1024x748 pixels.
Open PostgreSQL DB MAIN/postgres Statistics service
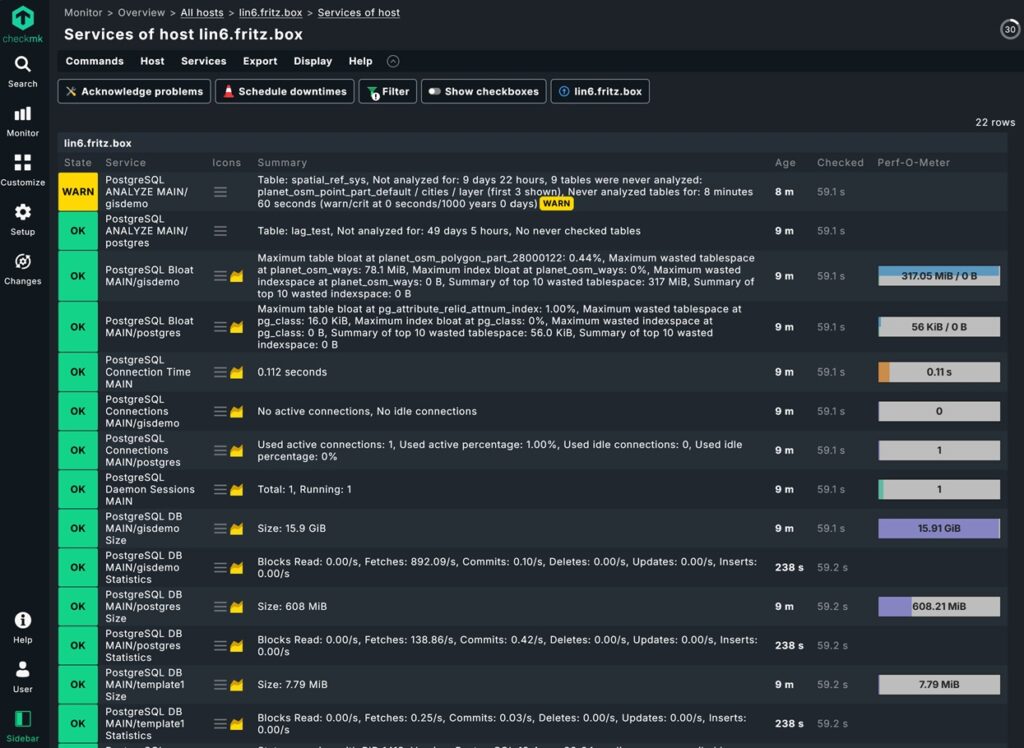click(144, 645)
